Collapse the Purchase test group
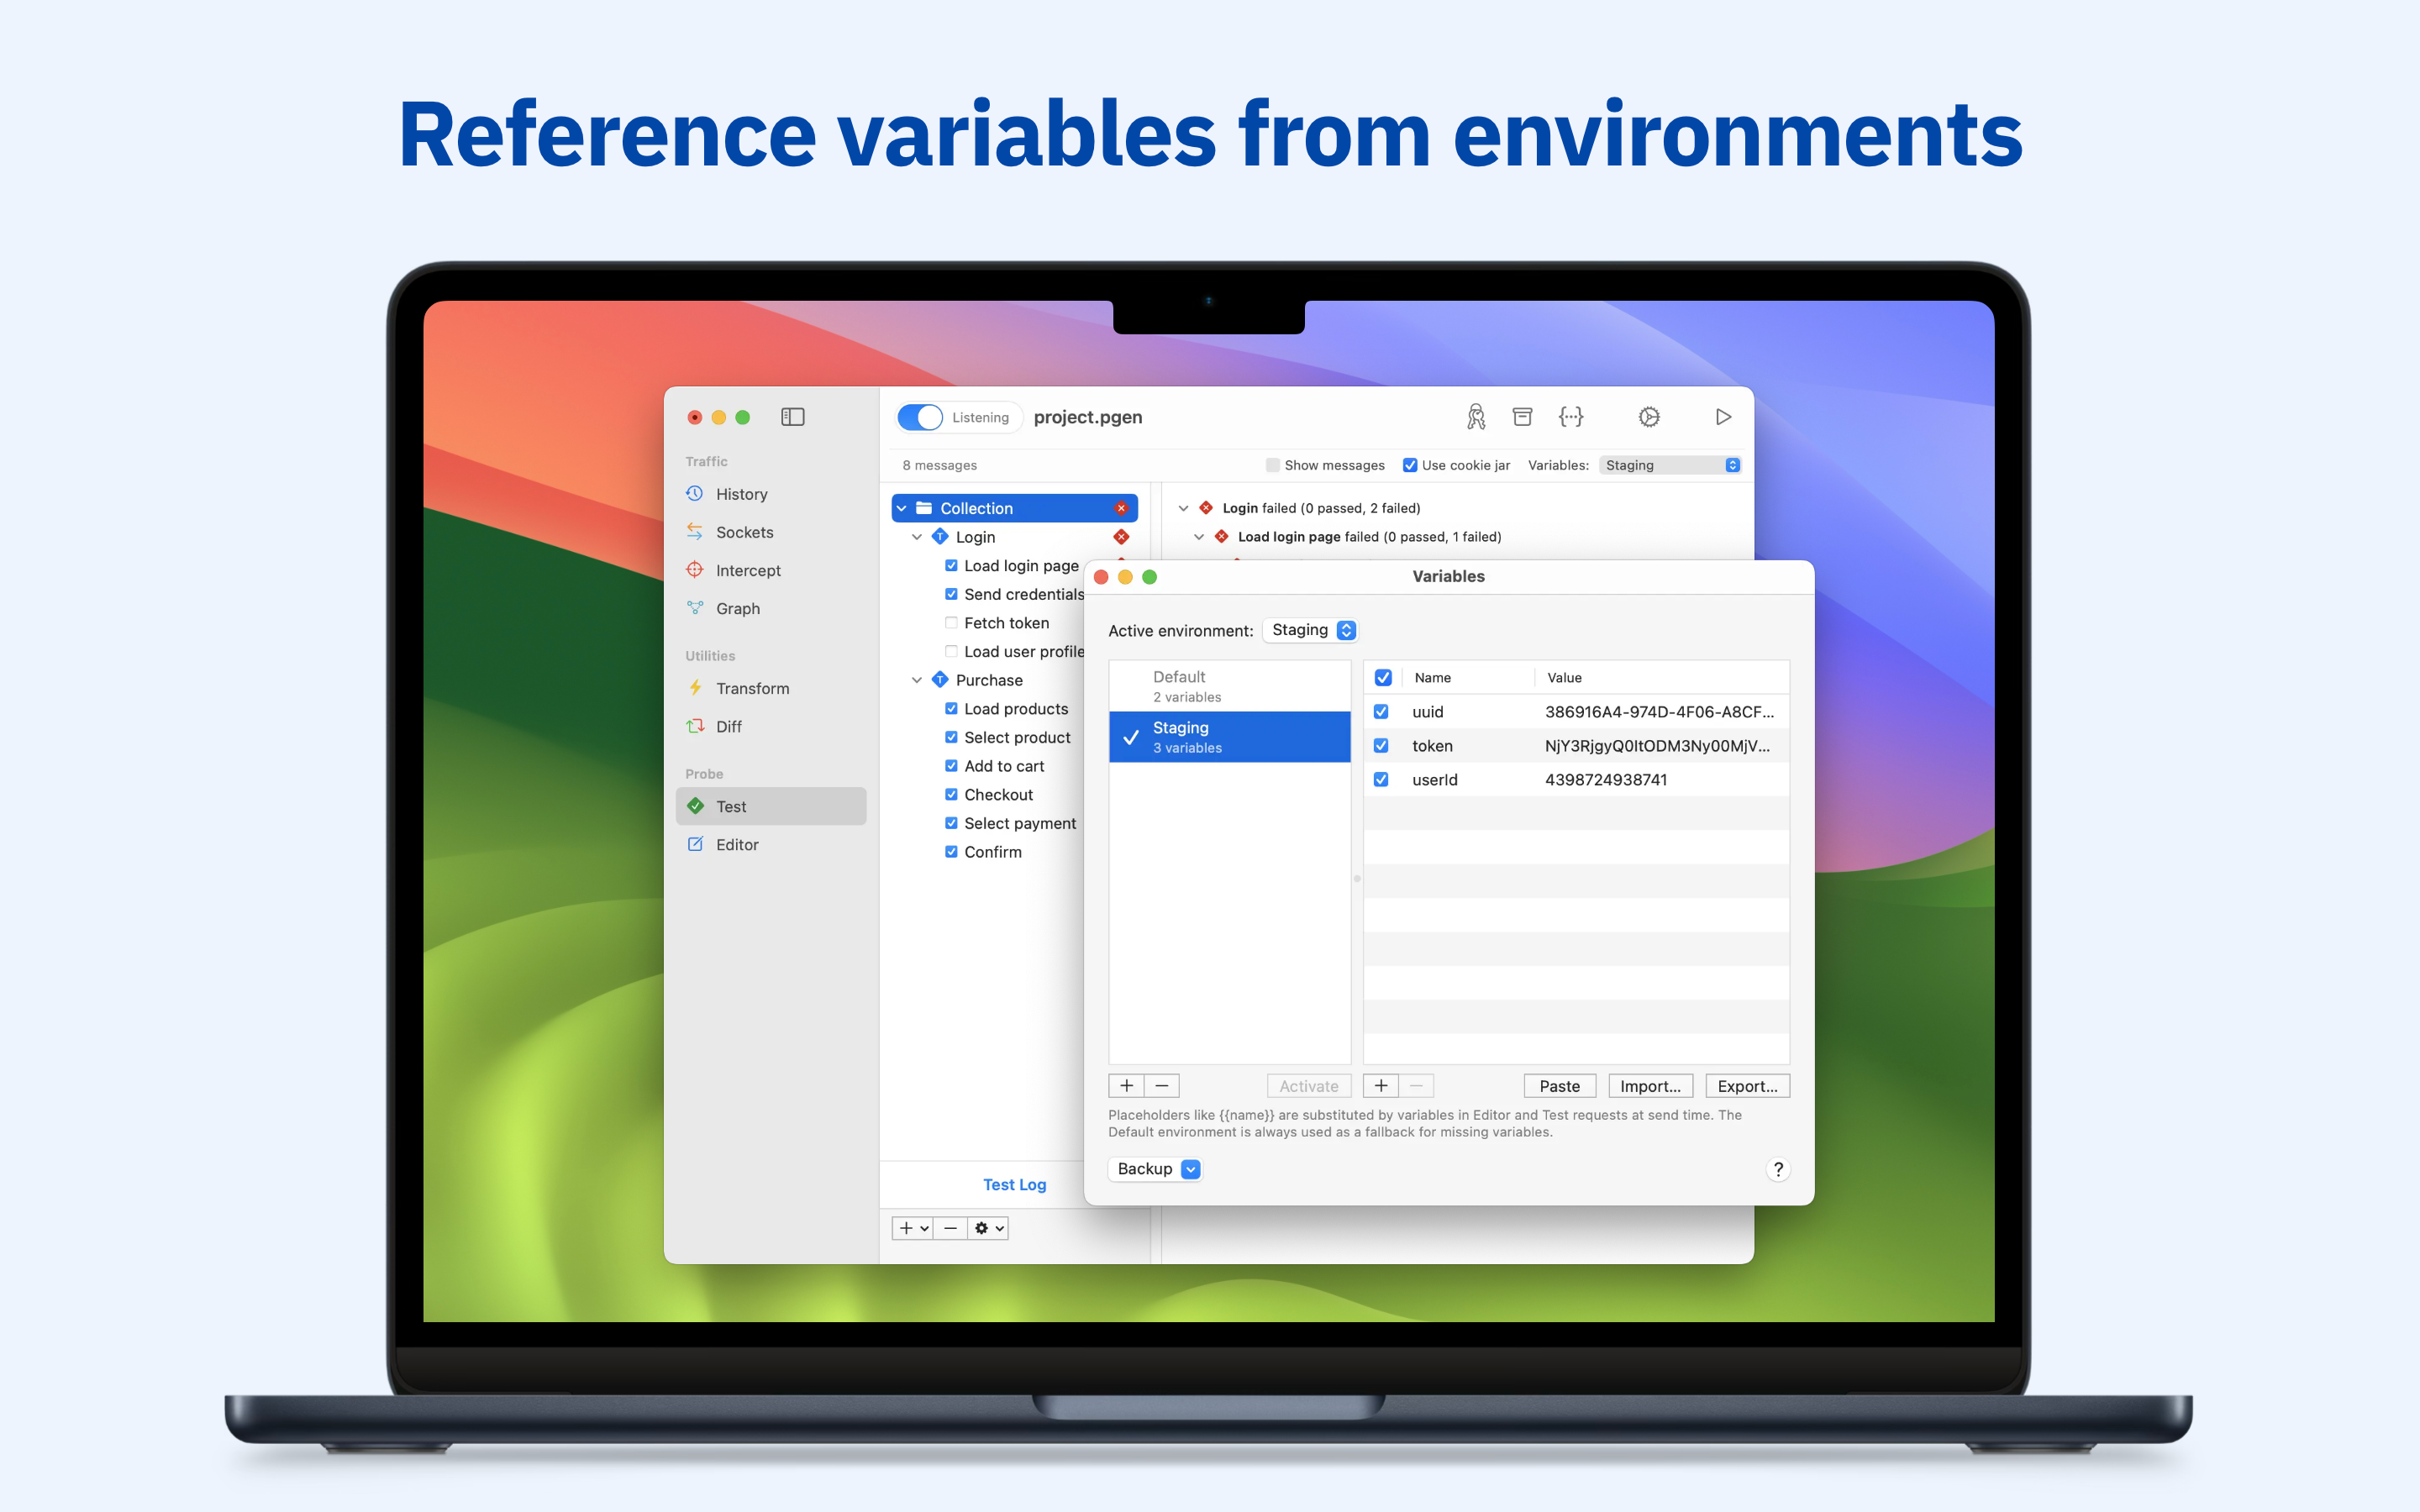The image size is (2420, 1512). pyautogui.click(x=916, y=680)
